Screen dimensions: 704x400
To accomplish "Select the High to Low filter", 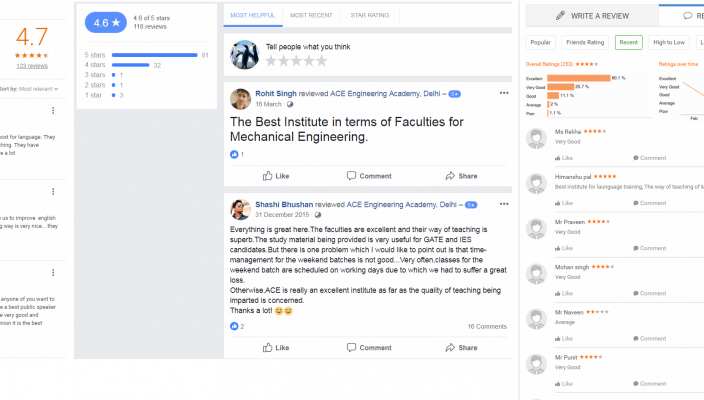I will (x=669, y=42).
